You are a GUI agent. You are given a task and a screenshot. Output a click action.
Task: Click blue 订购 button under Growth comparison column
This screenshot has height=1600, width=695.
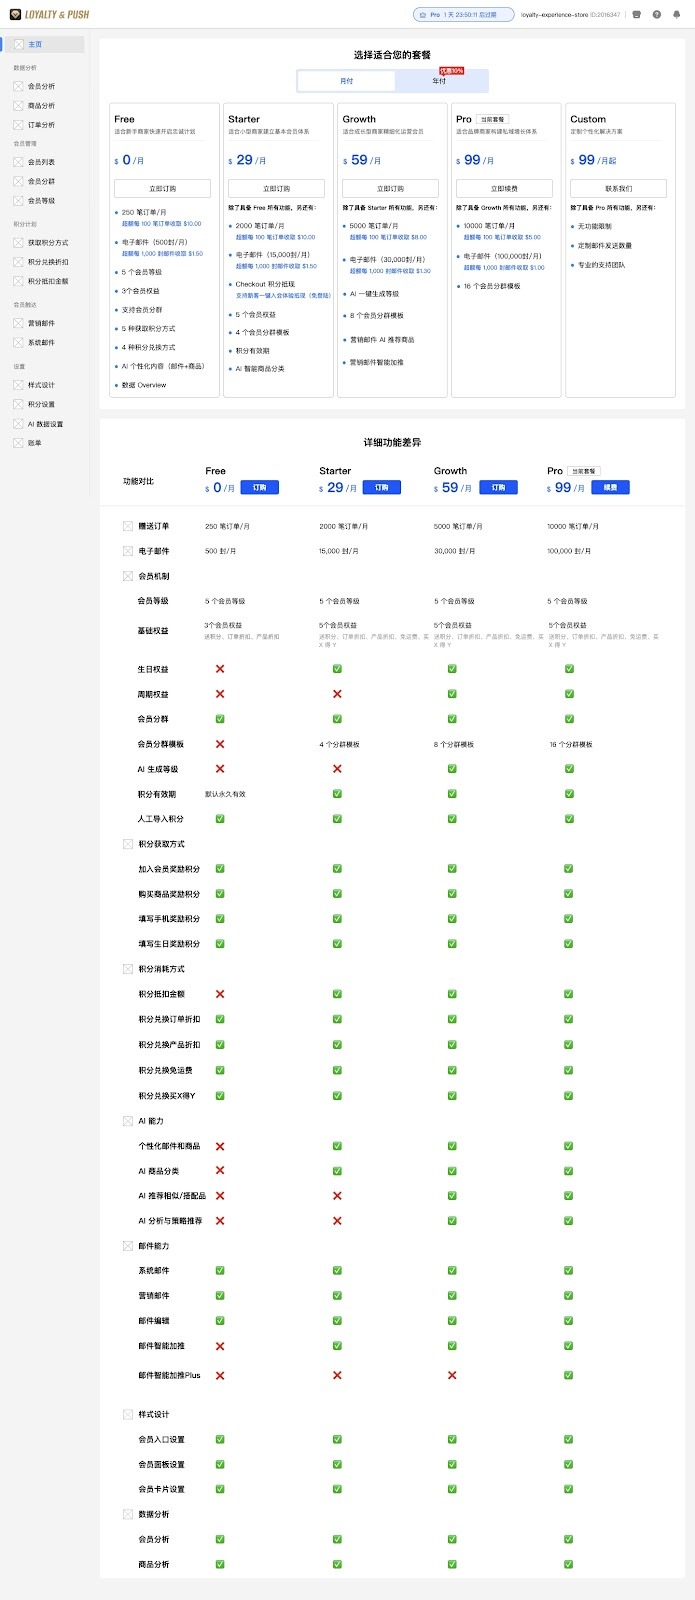[x=498, y=488]
